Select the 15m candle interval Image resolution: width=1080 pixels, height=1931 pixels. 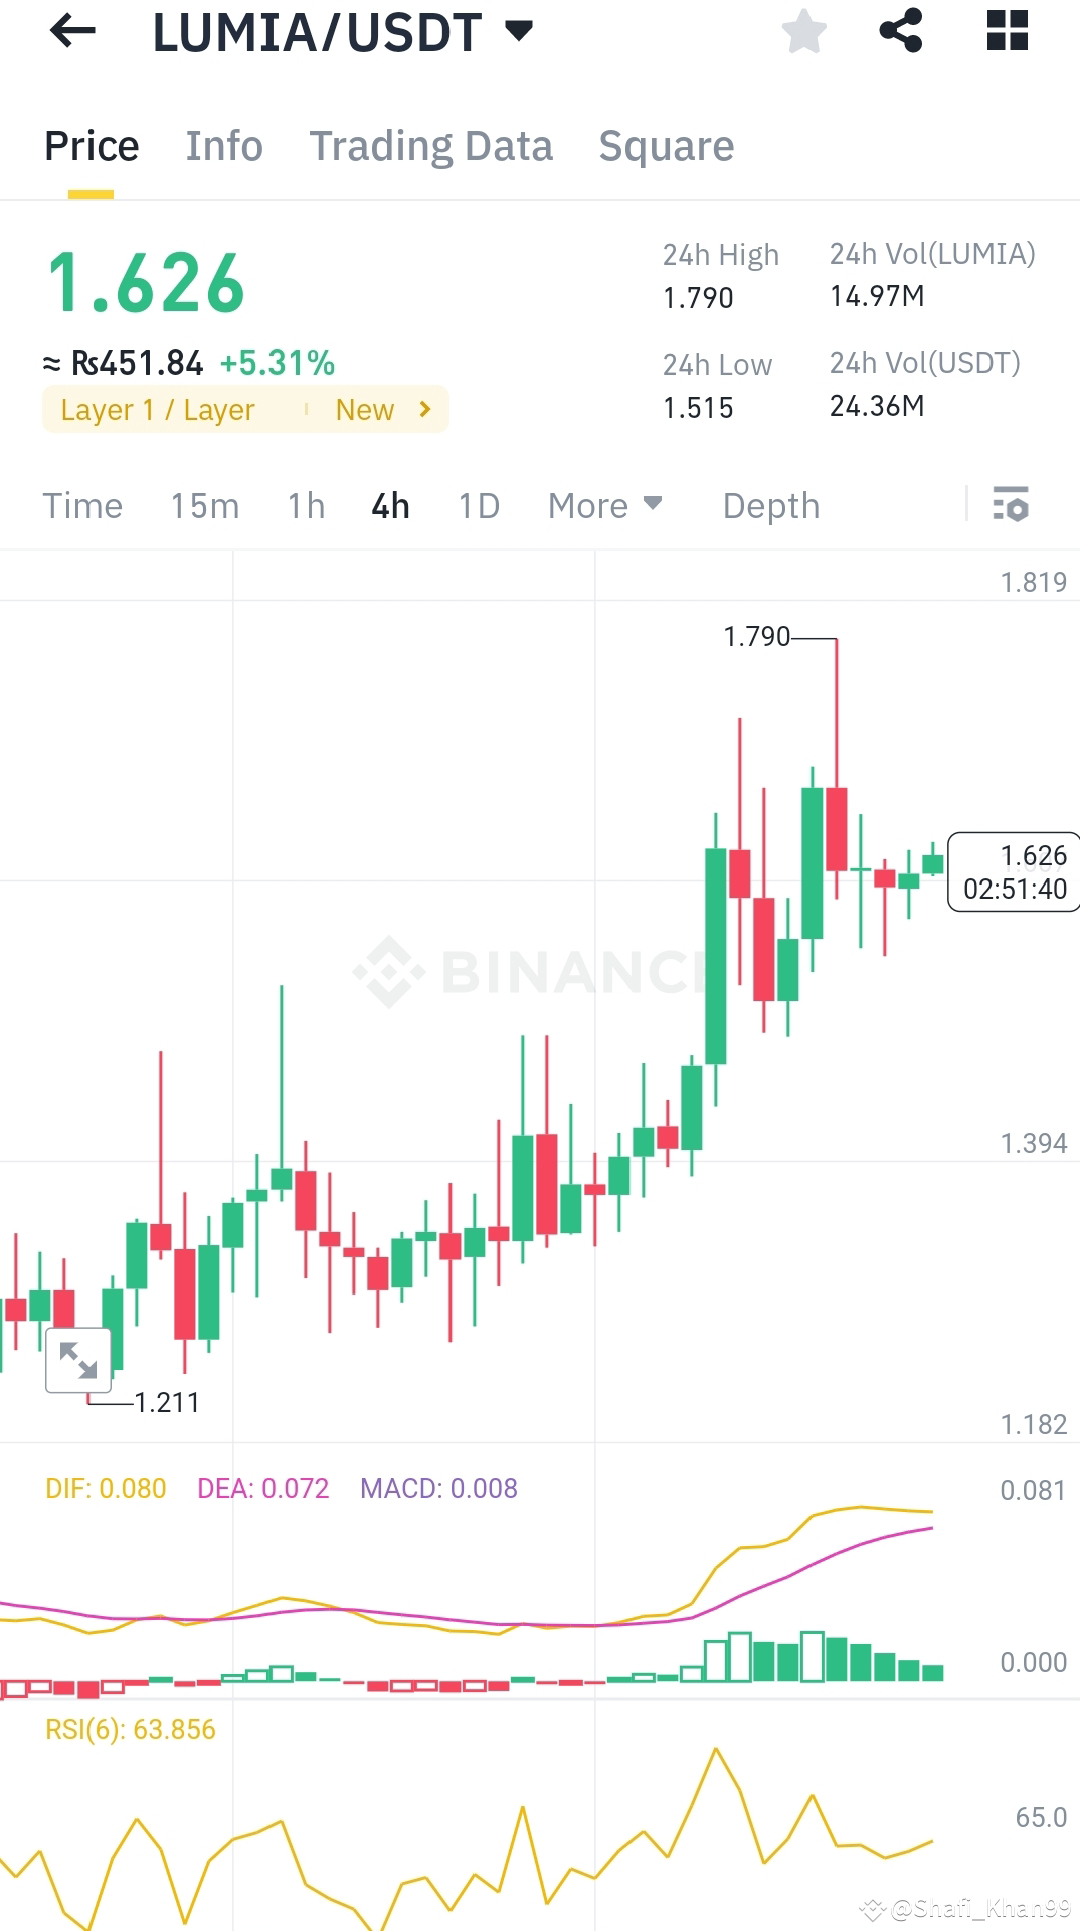click(204, 506)
